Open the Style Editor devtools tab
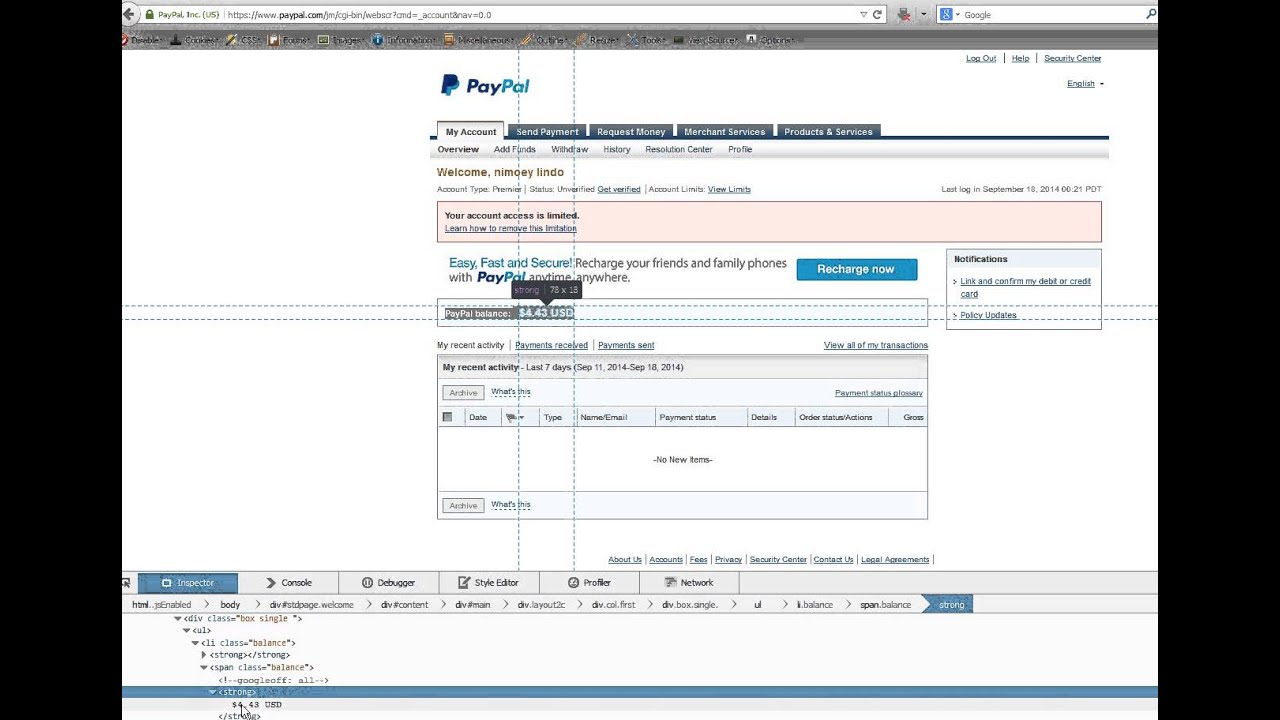Screen dimensions: 1280x720 pos(488,583)
